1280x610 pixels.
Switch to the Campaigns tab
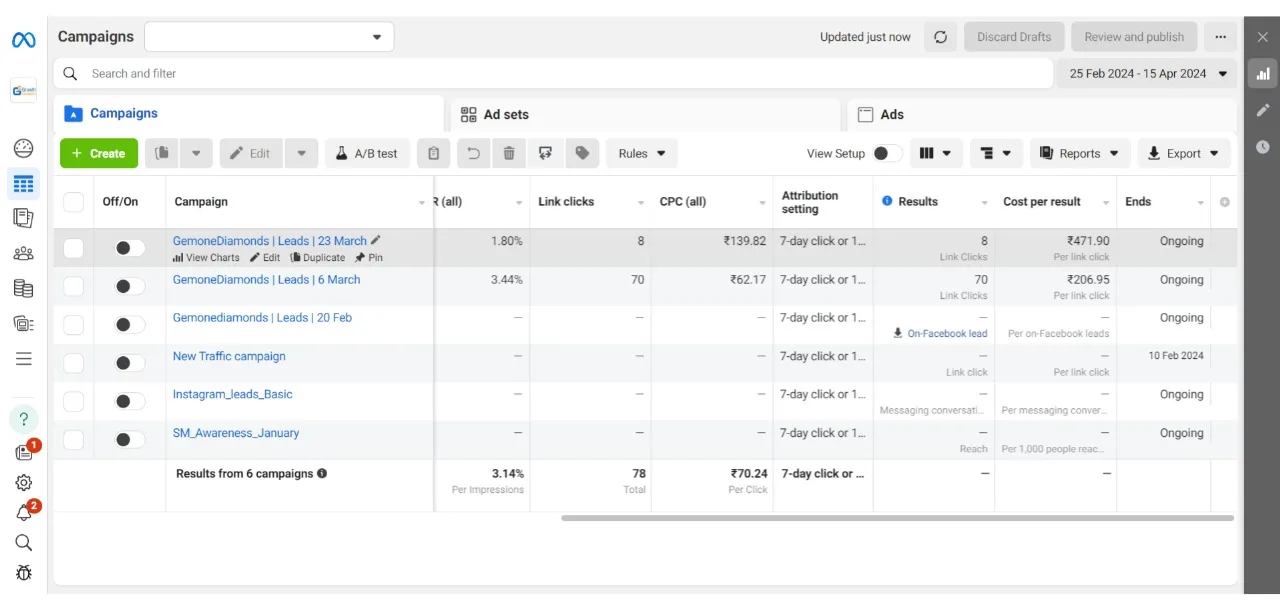click(249, 114)
